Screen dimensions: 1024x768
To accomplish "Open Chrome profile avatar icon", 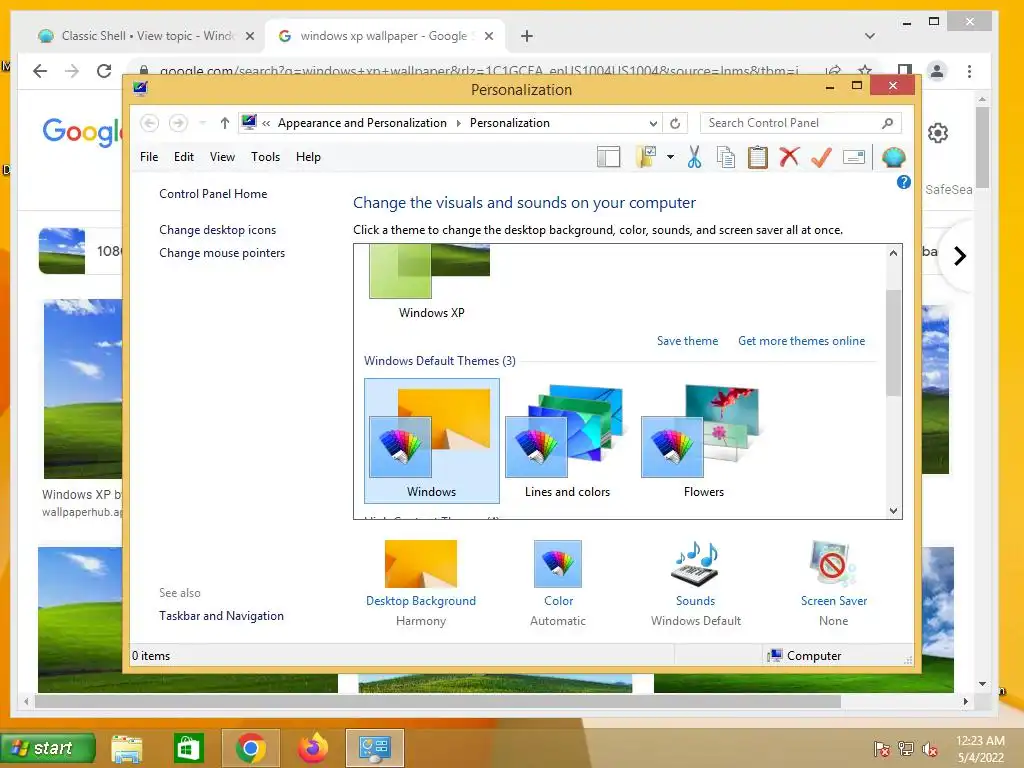I will (936, 71).
